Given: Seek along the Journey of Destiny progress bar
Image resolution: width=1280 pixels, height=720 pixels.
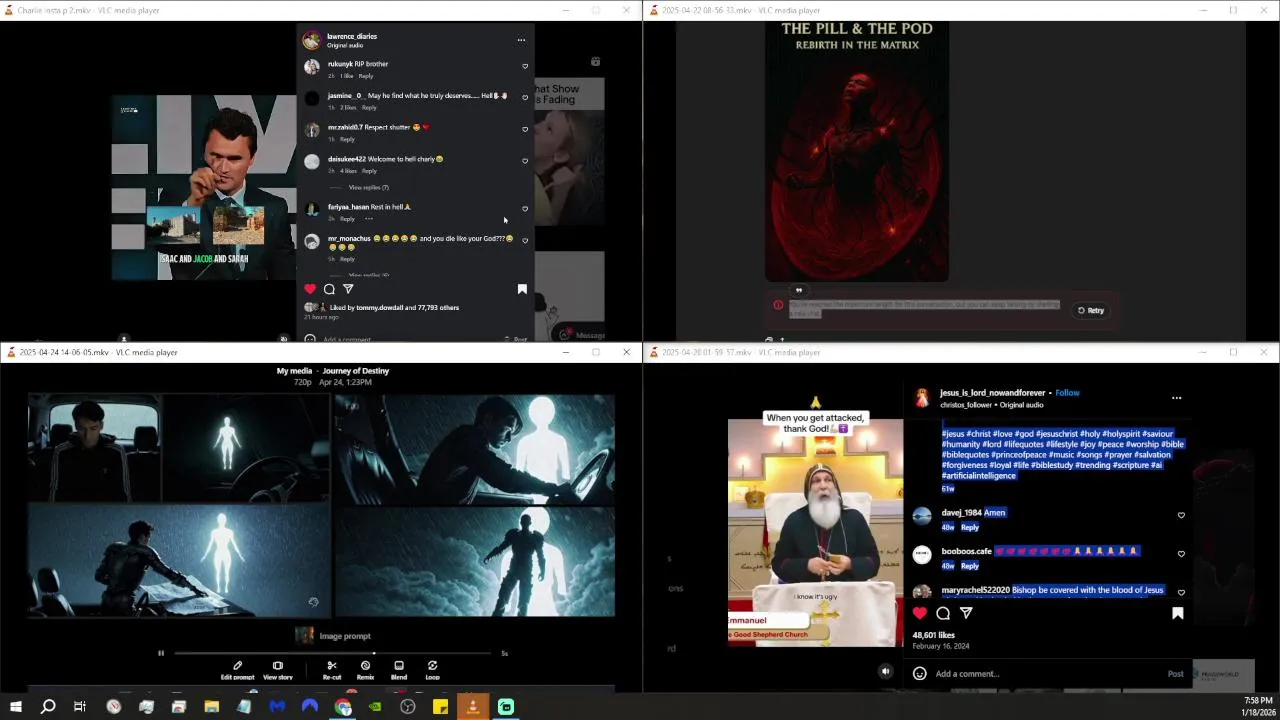Looking at the screenshot, I should (x=333, y=653).
